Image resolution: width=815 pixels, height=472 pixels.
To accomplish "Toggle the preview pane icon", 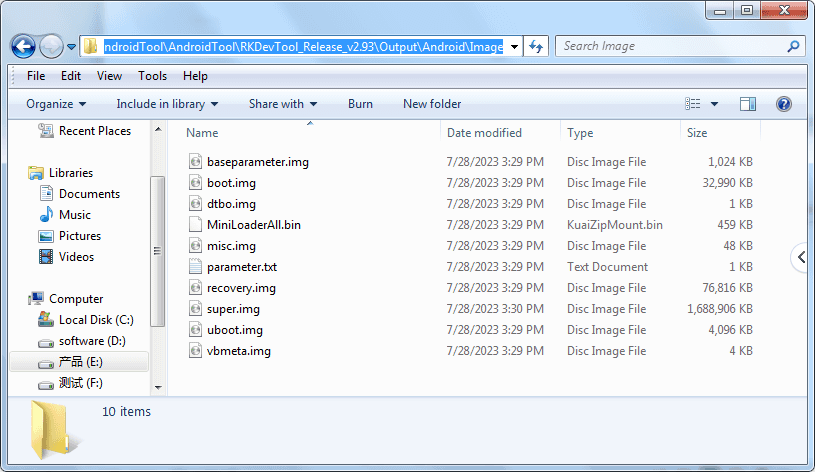I will pyautogui.click(x=748, y=104).
